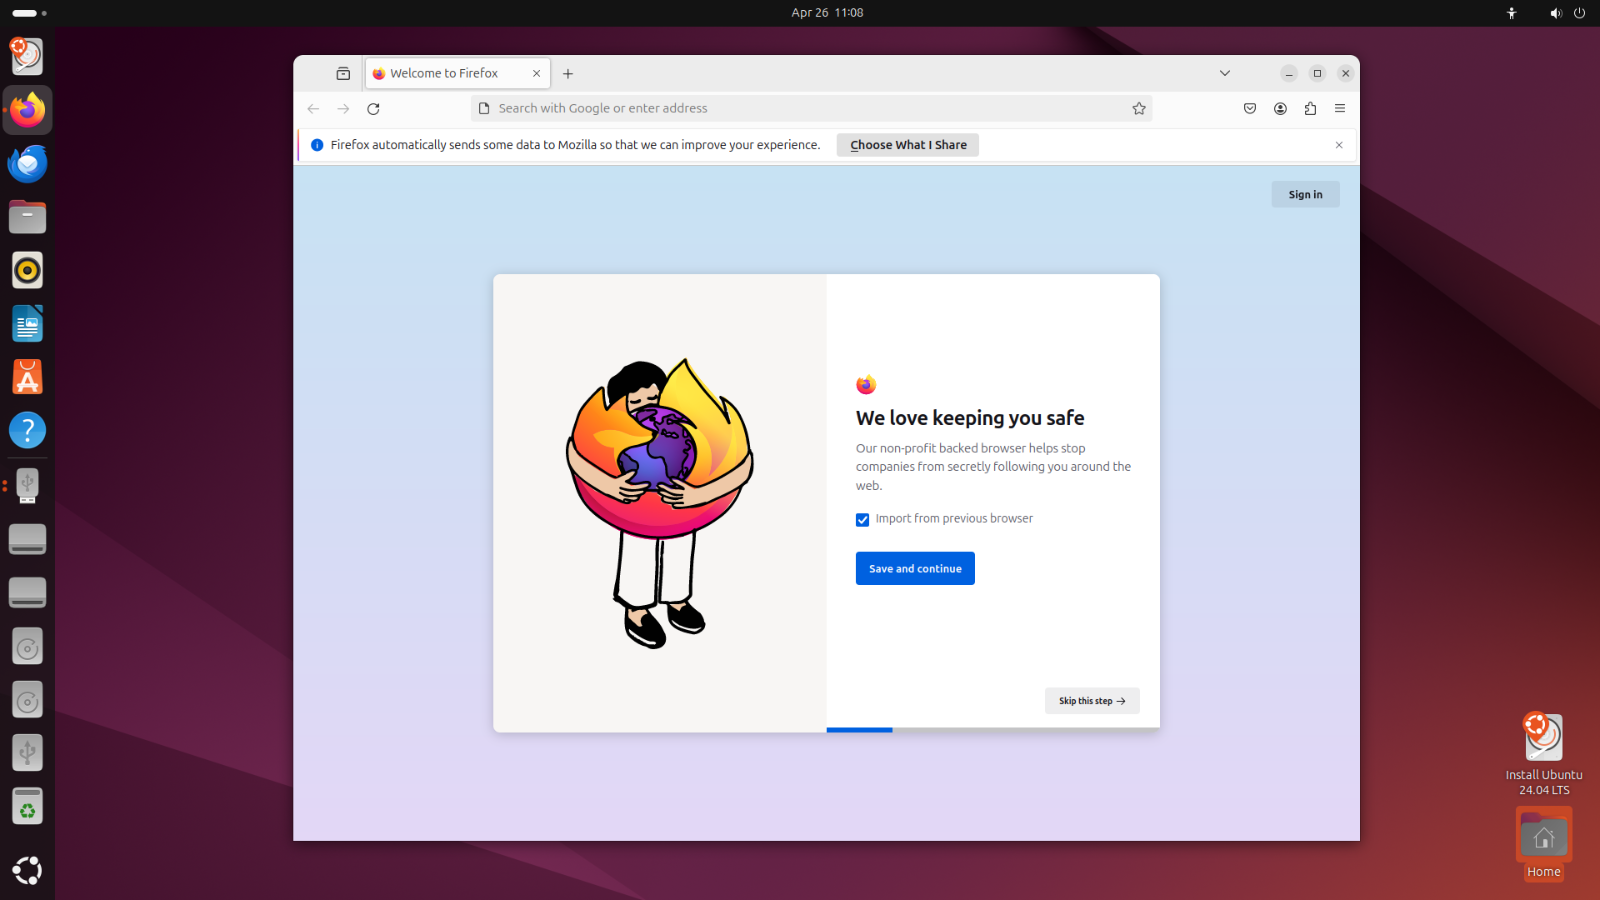Open the Install Ubuntu dock launcher at top
The width and height of the screenshot is (1600, 900).
click(28, 56)
